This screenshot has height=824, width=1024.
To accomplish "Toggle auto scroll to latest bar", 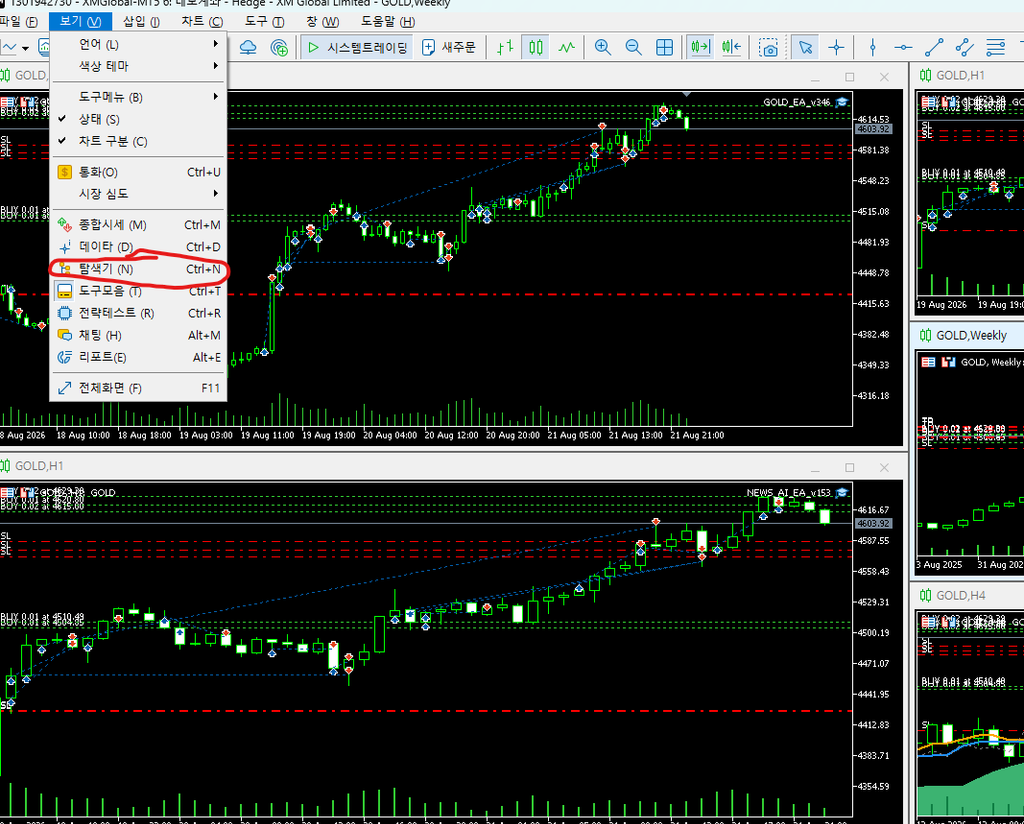I will coord(700,47).
